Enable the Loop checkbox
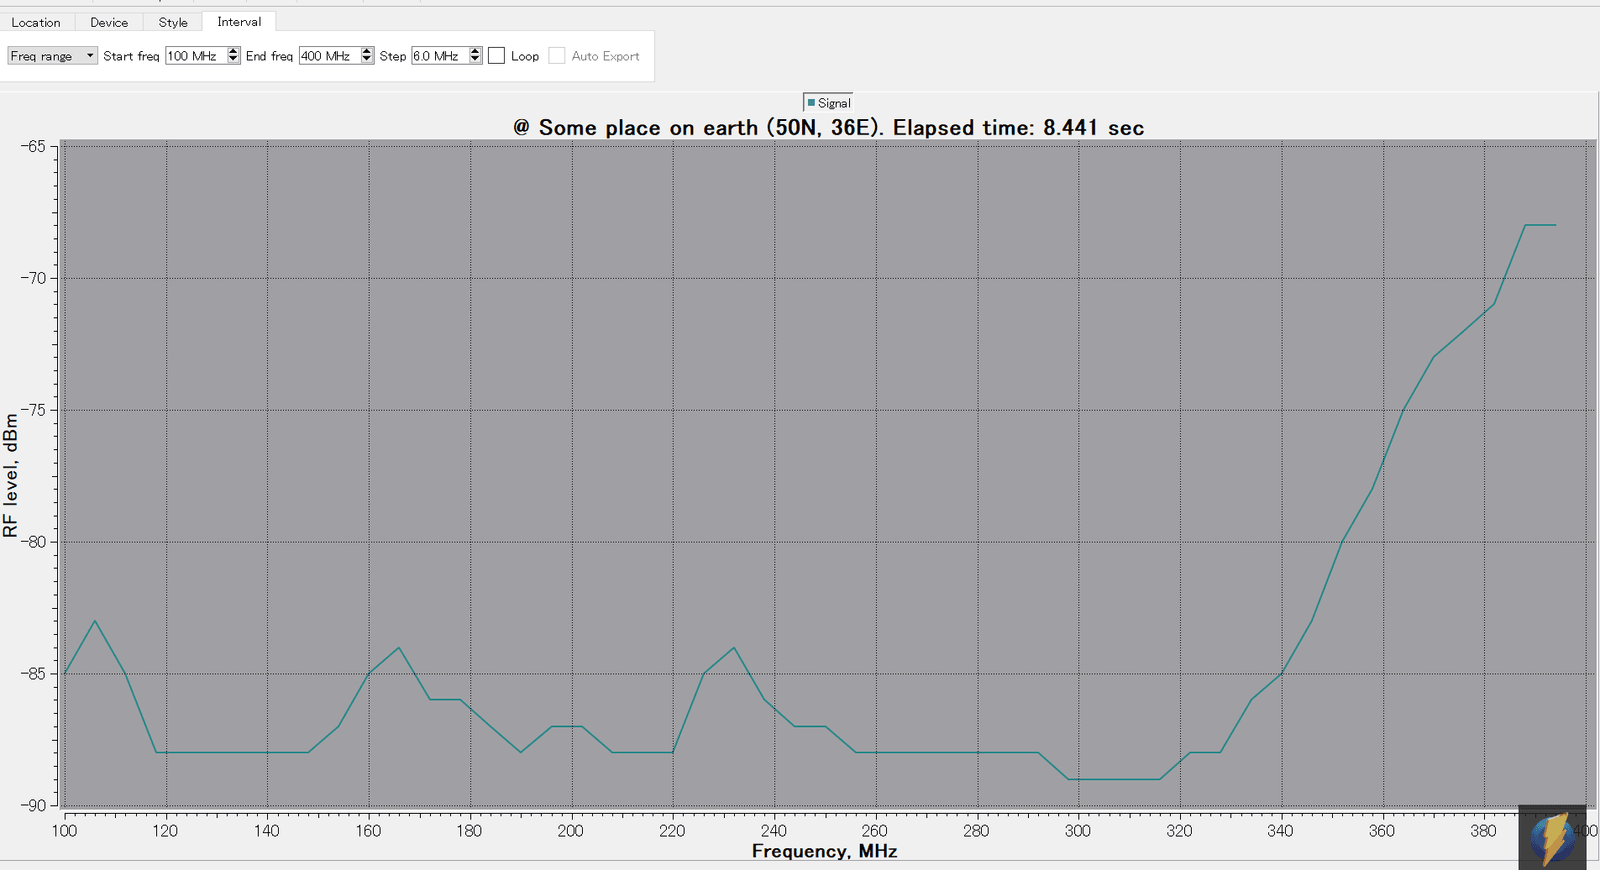This screenshot has height=870, width=1600. (497, 56)
